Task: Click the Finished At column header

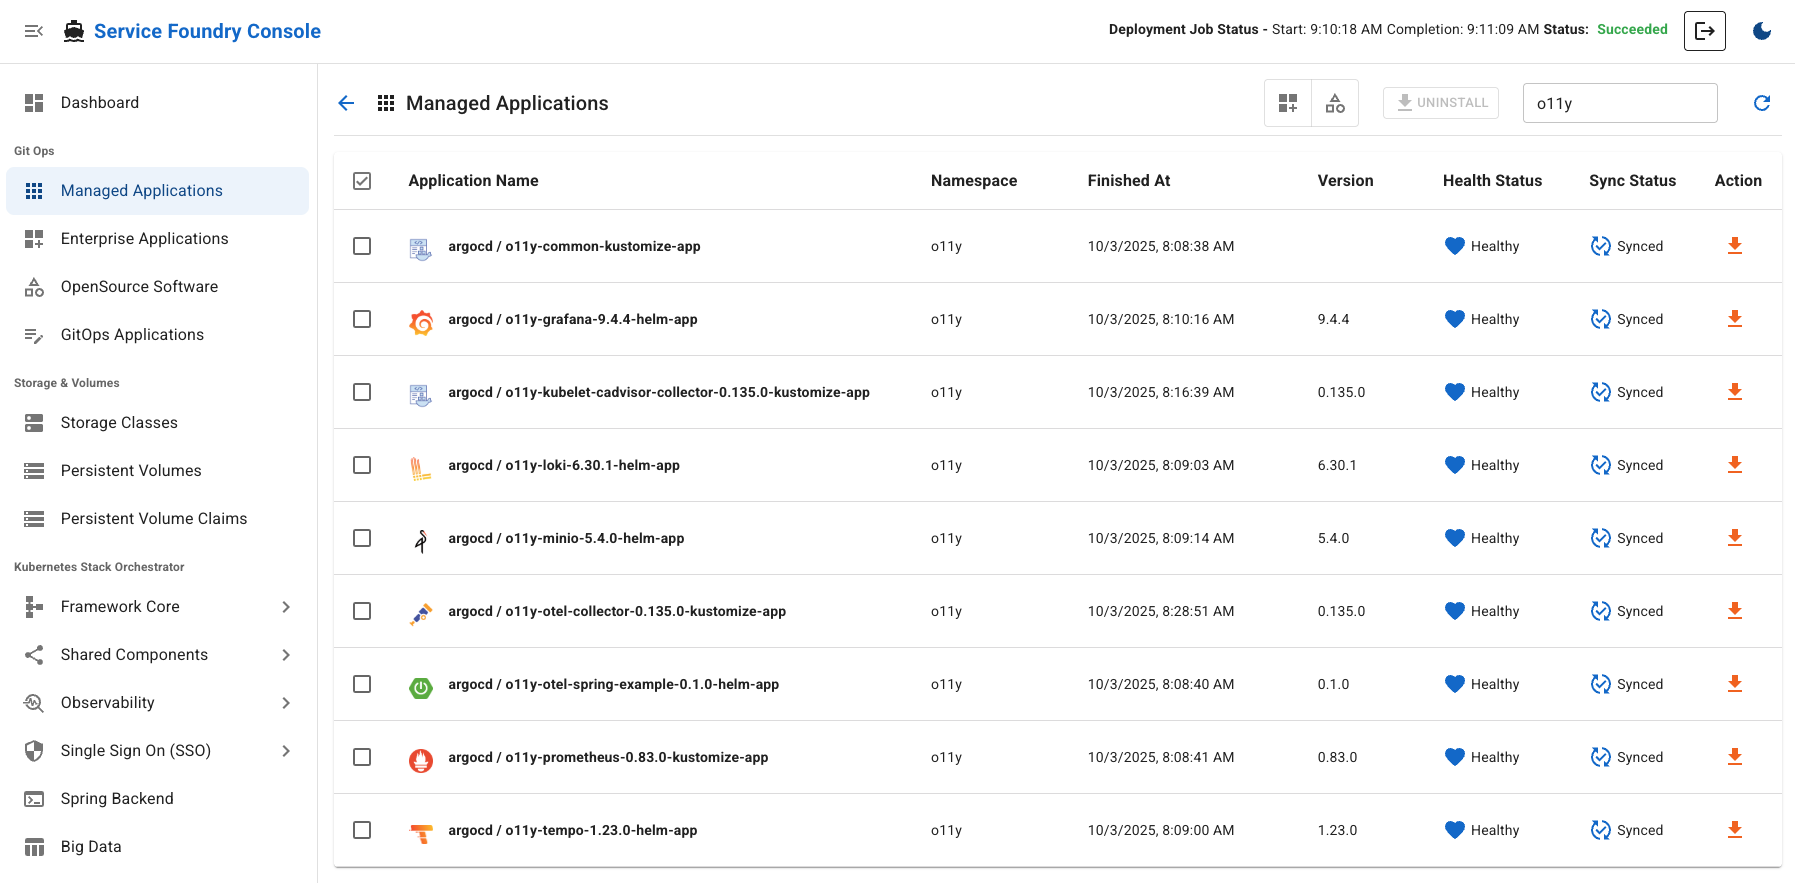Action: coord(1129,181)
